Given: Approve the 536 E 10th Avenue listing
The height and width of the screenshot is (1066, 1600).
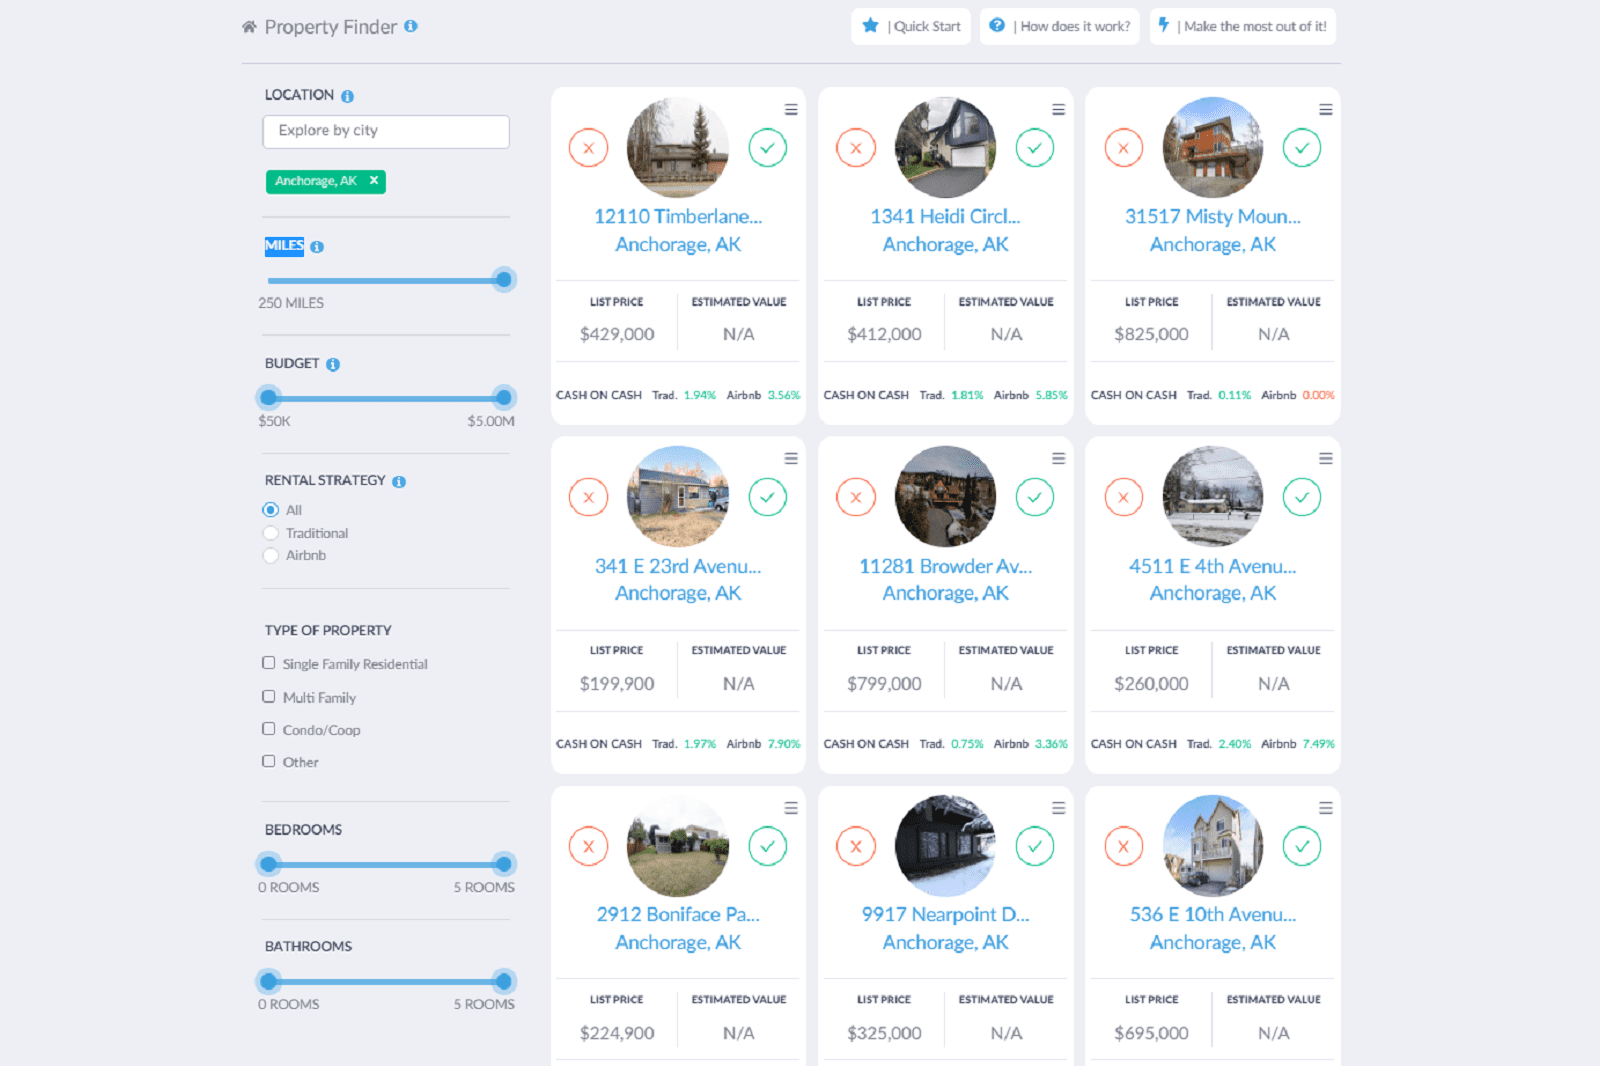Looking at the screenshot, I should point(1302,845).
